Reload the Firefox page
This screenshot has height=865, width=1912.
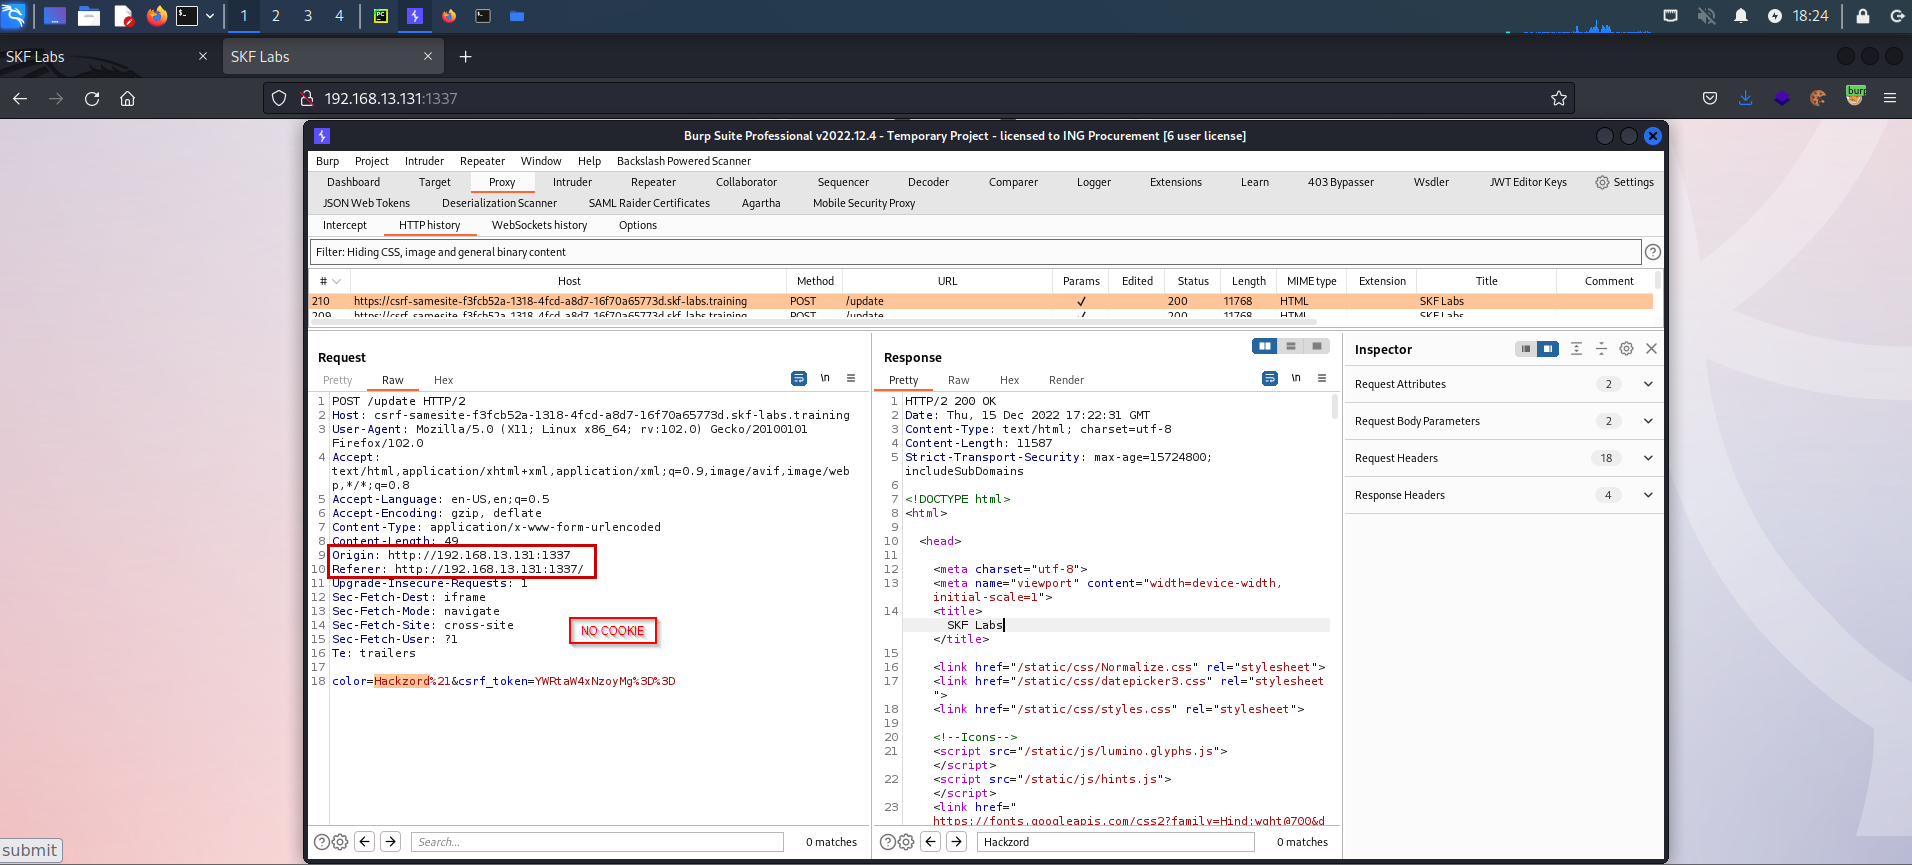click(x=92, y=98)
